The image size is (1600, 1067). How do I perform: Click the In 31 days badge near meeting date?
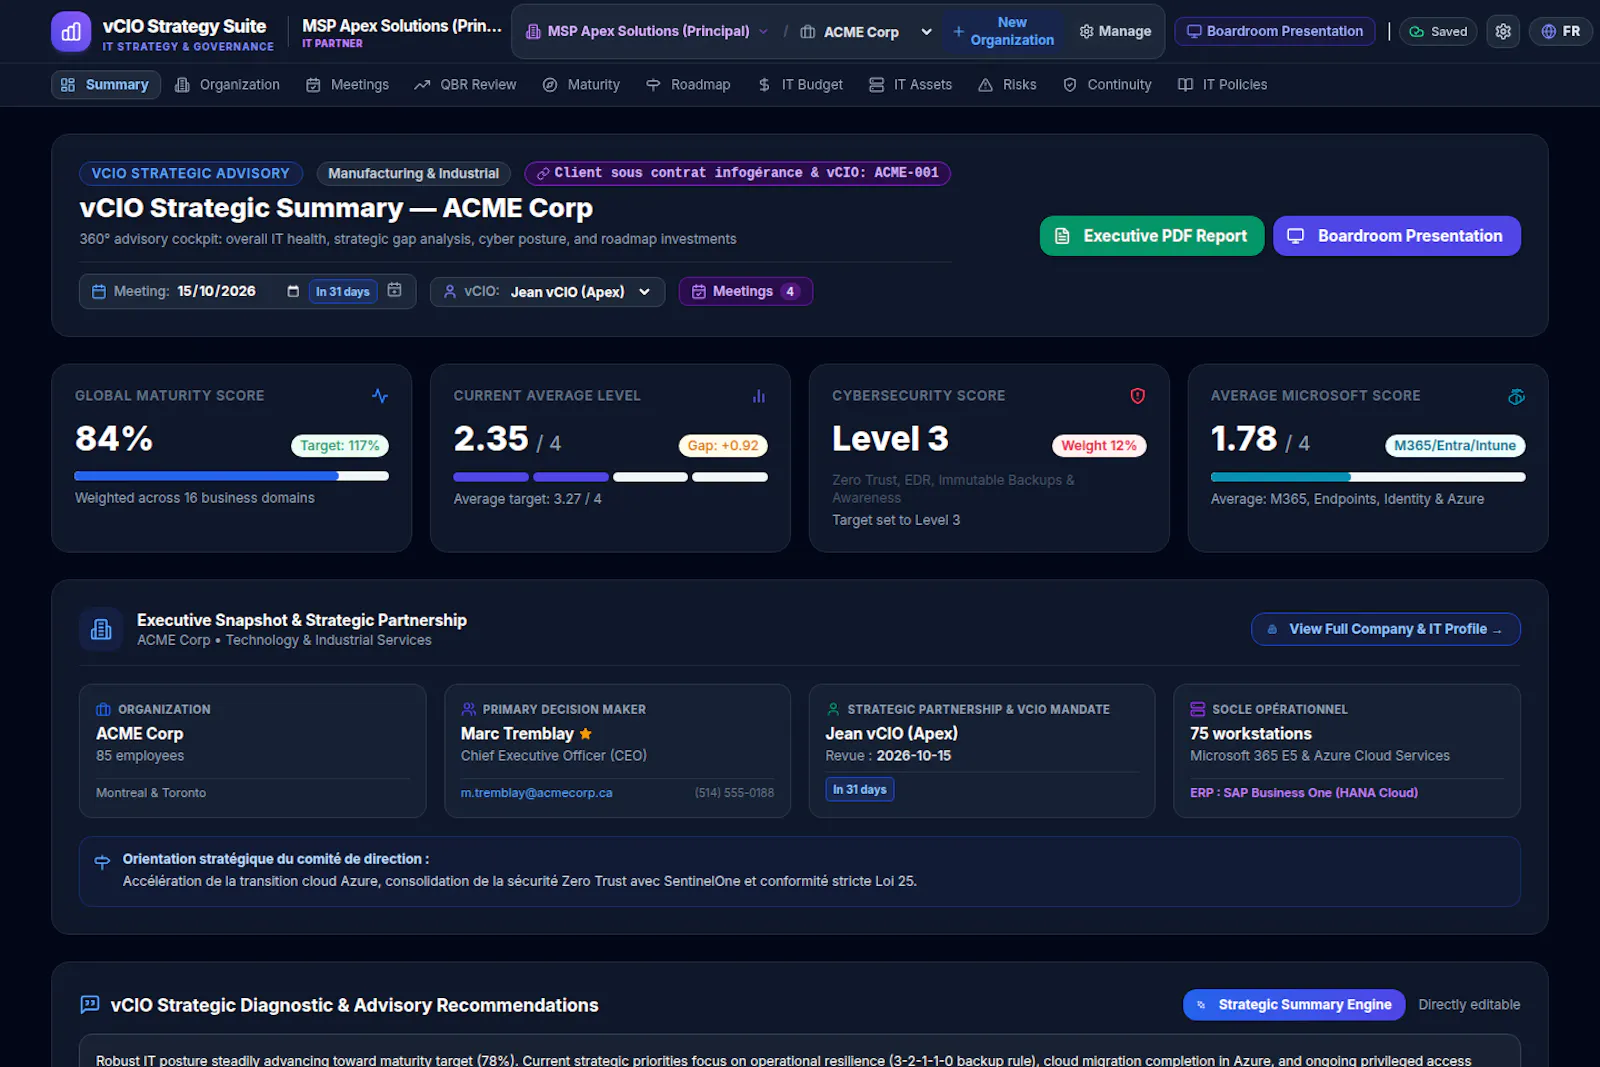(x=343, y=291)
